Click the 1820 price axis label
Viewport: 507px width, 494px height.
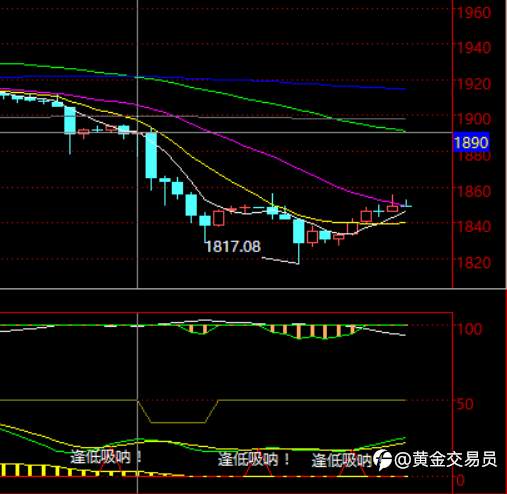coord(474,263)
